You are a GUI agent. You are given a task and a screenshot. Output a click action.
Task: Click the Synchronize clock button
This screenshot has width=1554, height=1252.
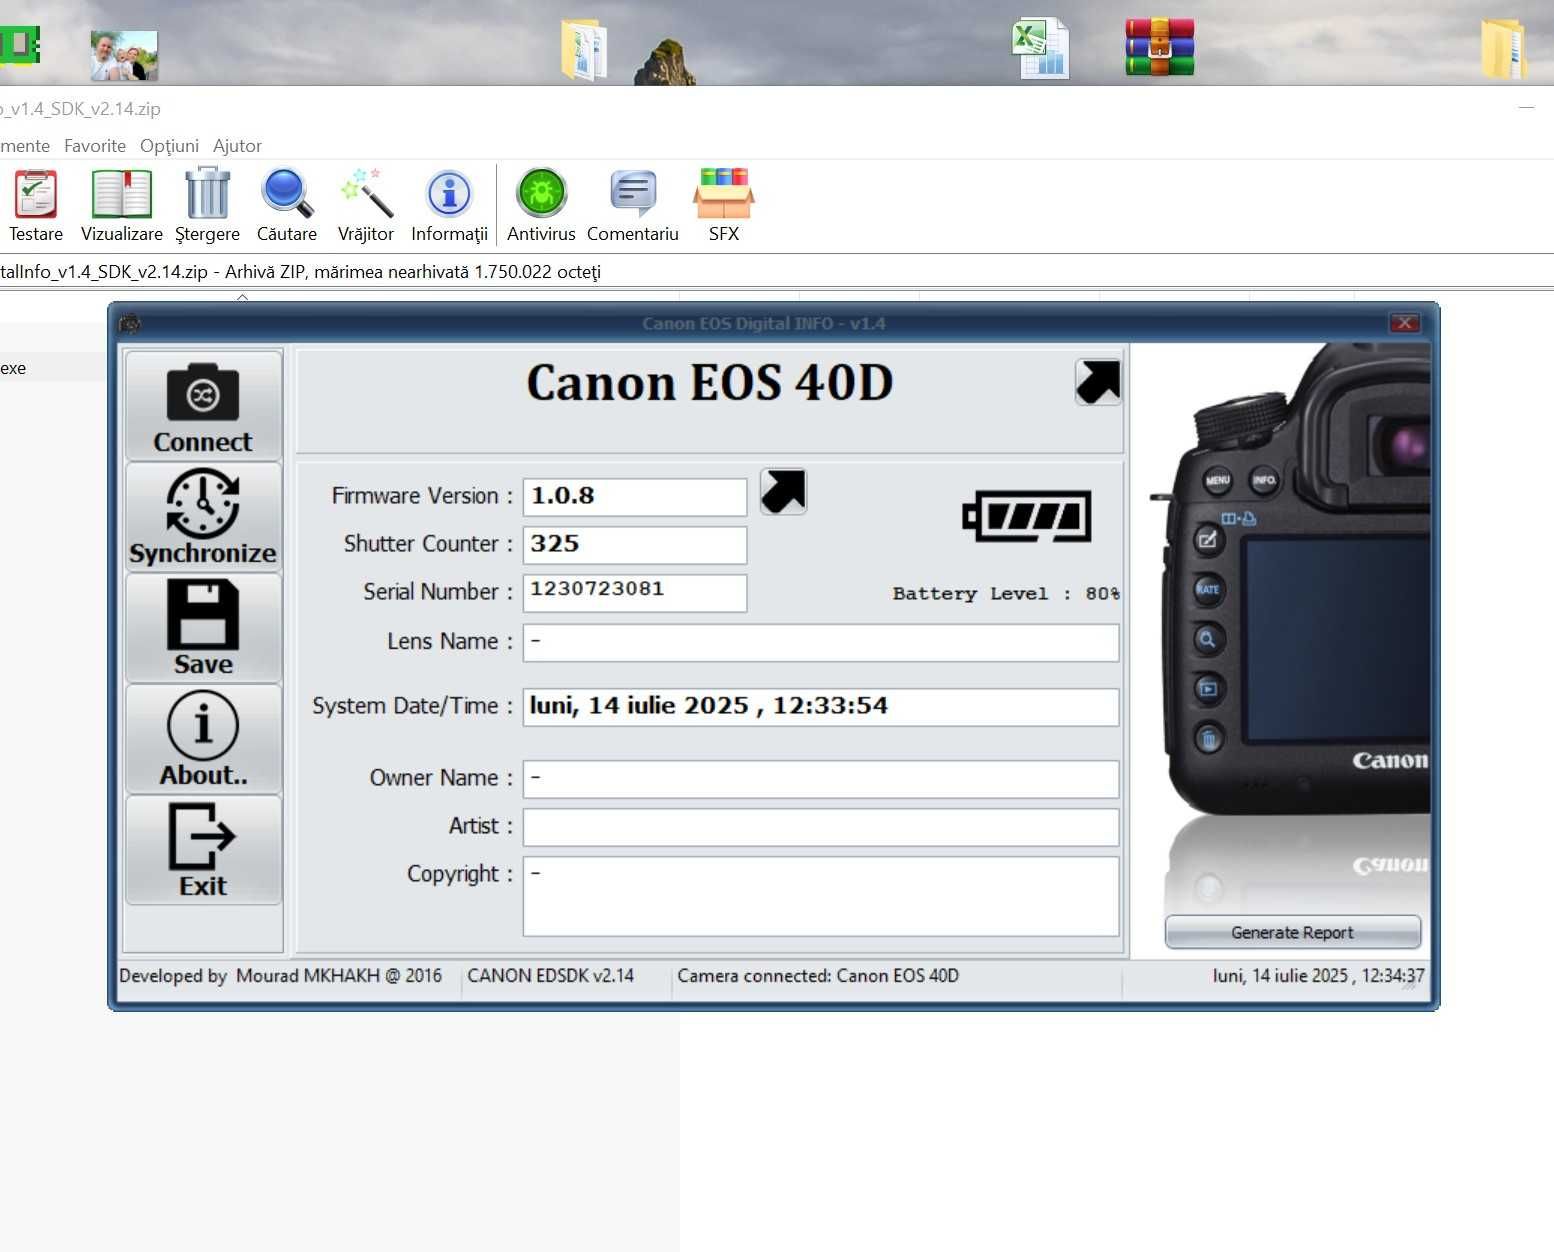(203, 516)
